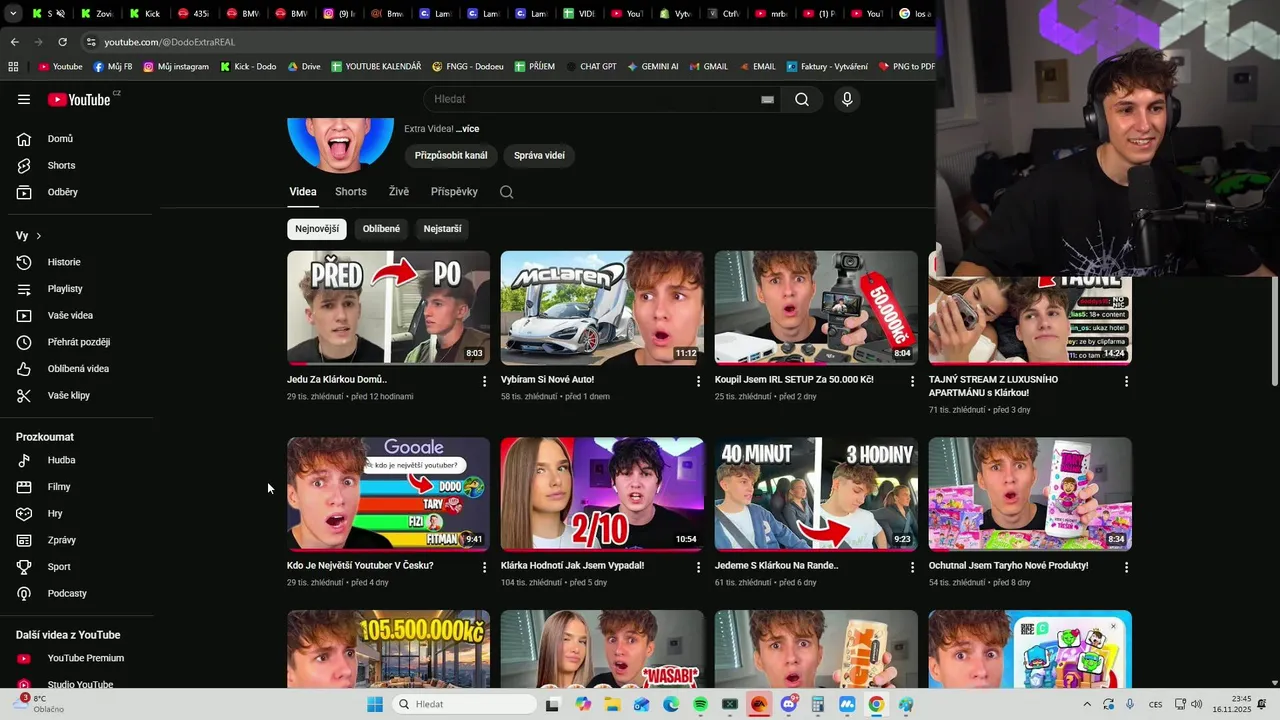The image size is (1280, 720).
Task: Open options for Ochutnal Jsem Taryho video
Action: coord(1126,567)
